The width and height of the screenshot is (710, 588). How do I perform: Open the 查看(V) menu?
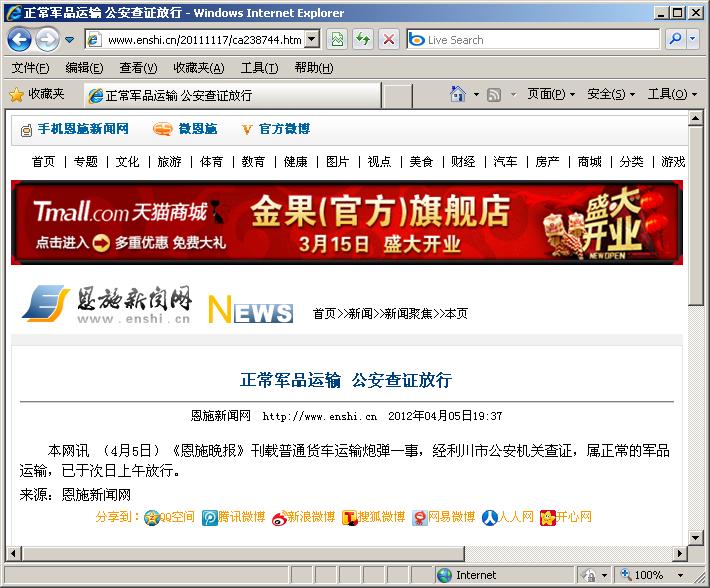(138, 67)
